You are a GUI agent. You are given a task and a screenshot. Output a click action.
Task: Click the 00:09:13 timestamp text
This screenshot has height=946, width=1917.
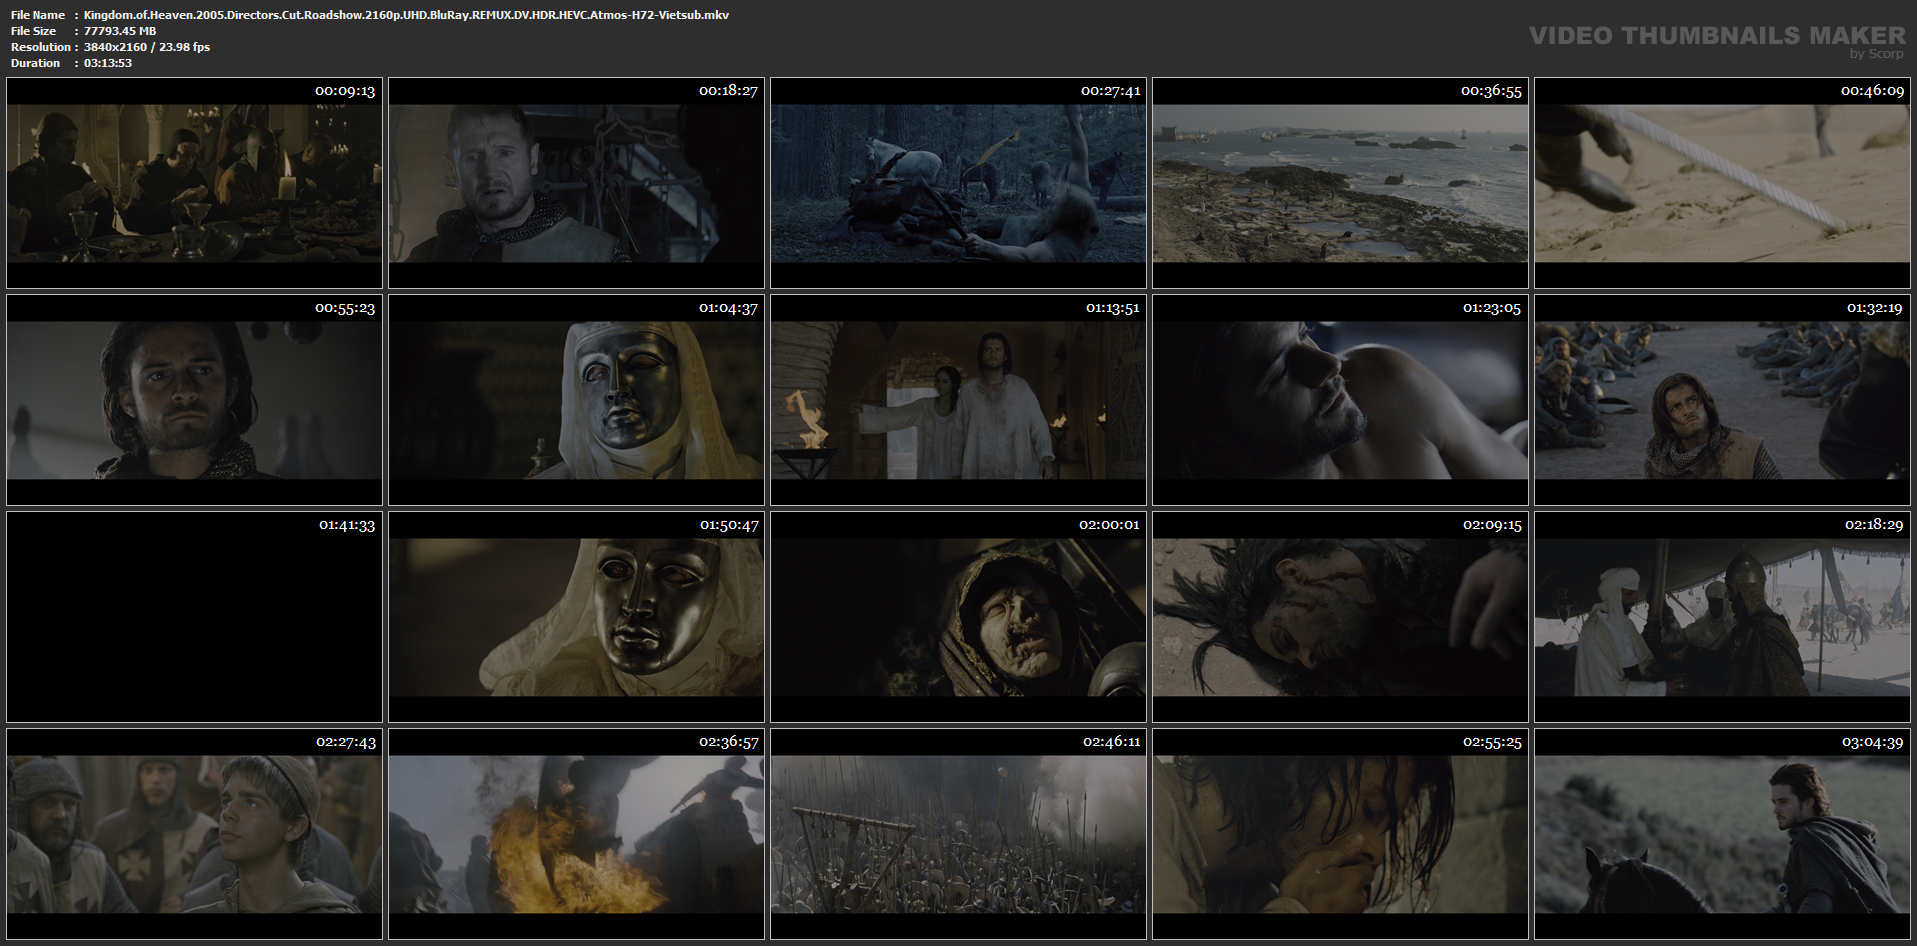click(345, 91)
